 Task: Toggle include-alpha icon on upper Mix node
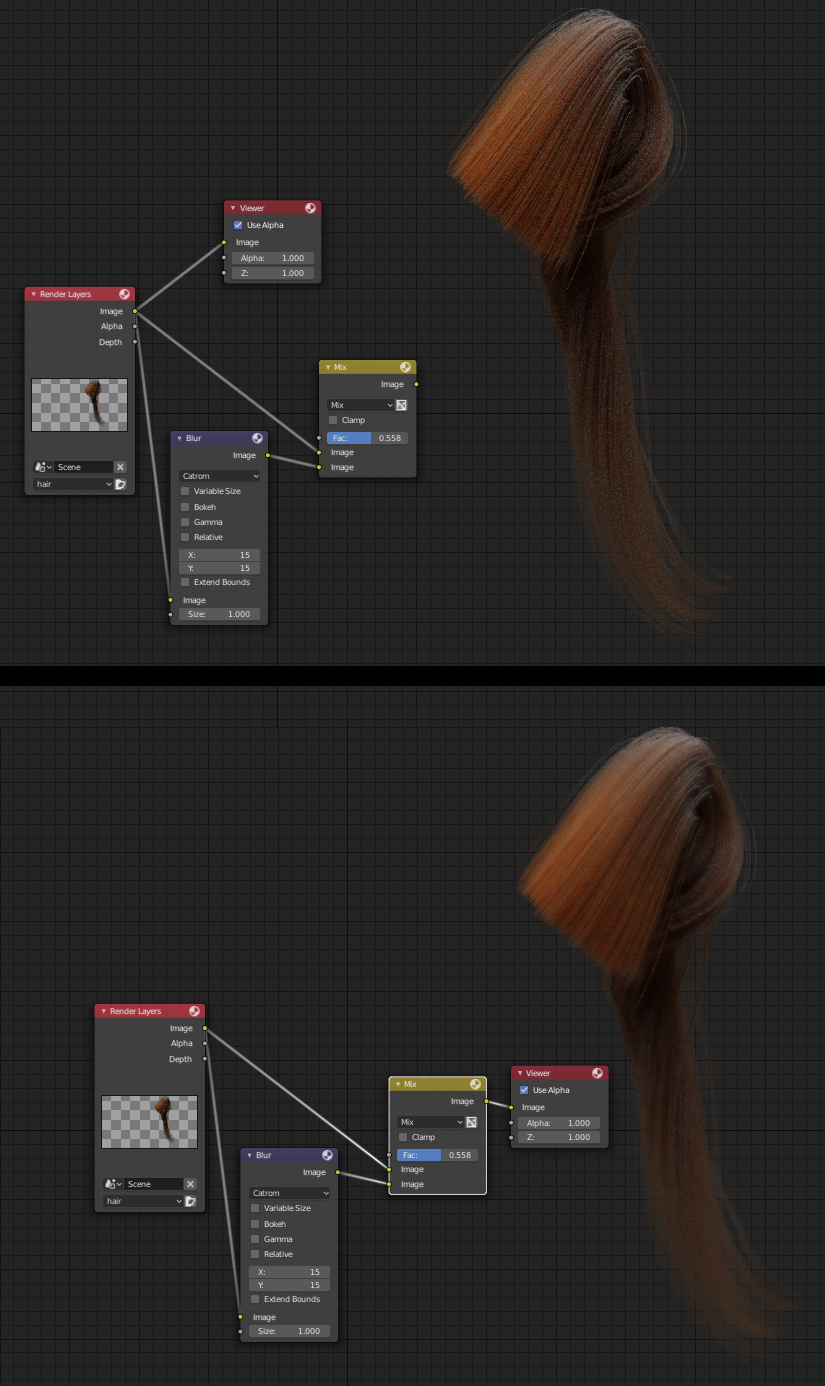(402, 405)
